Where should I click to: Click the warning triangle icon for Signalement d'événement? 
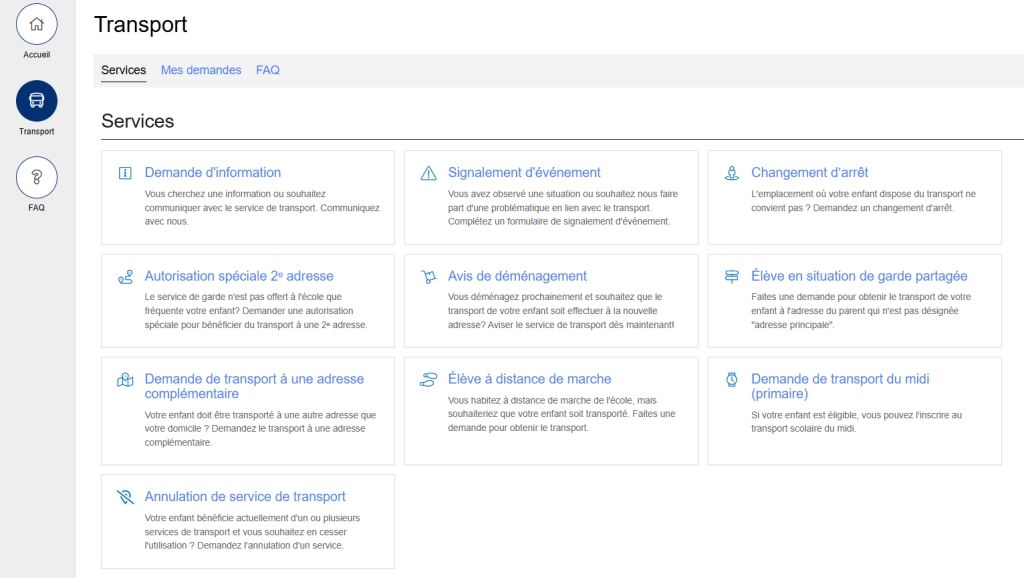[429, 173]
